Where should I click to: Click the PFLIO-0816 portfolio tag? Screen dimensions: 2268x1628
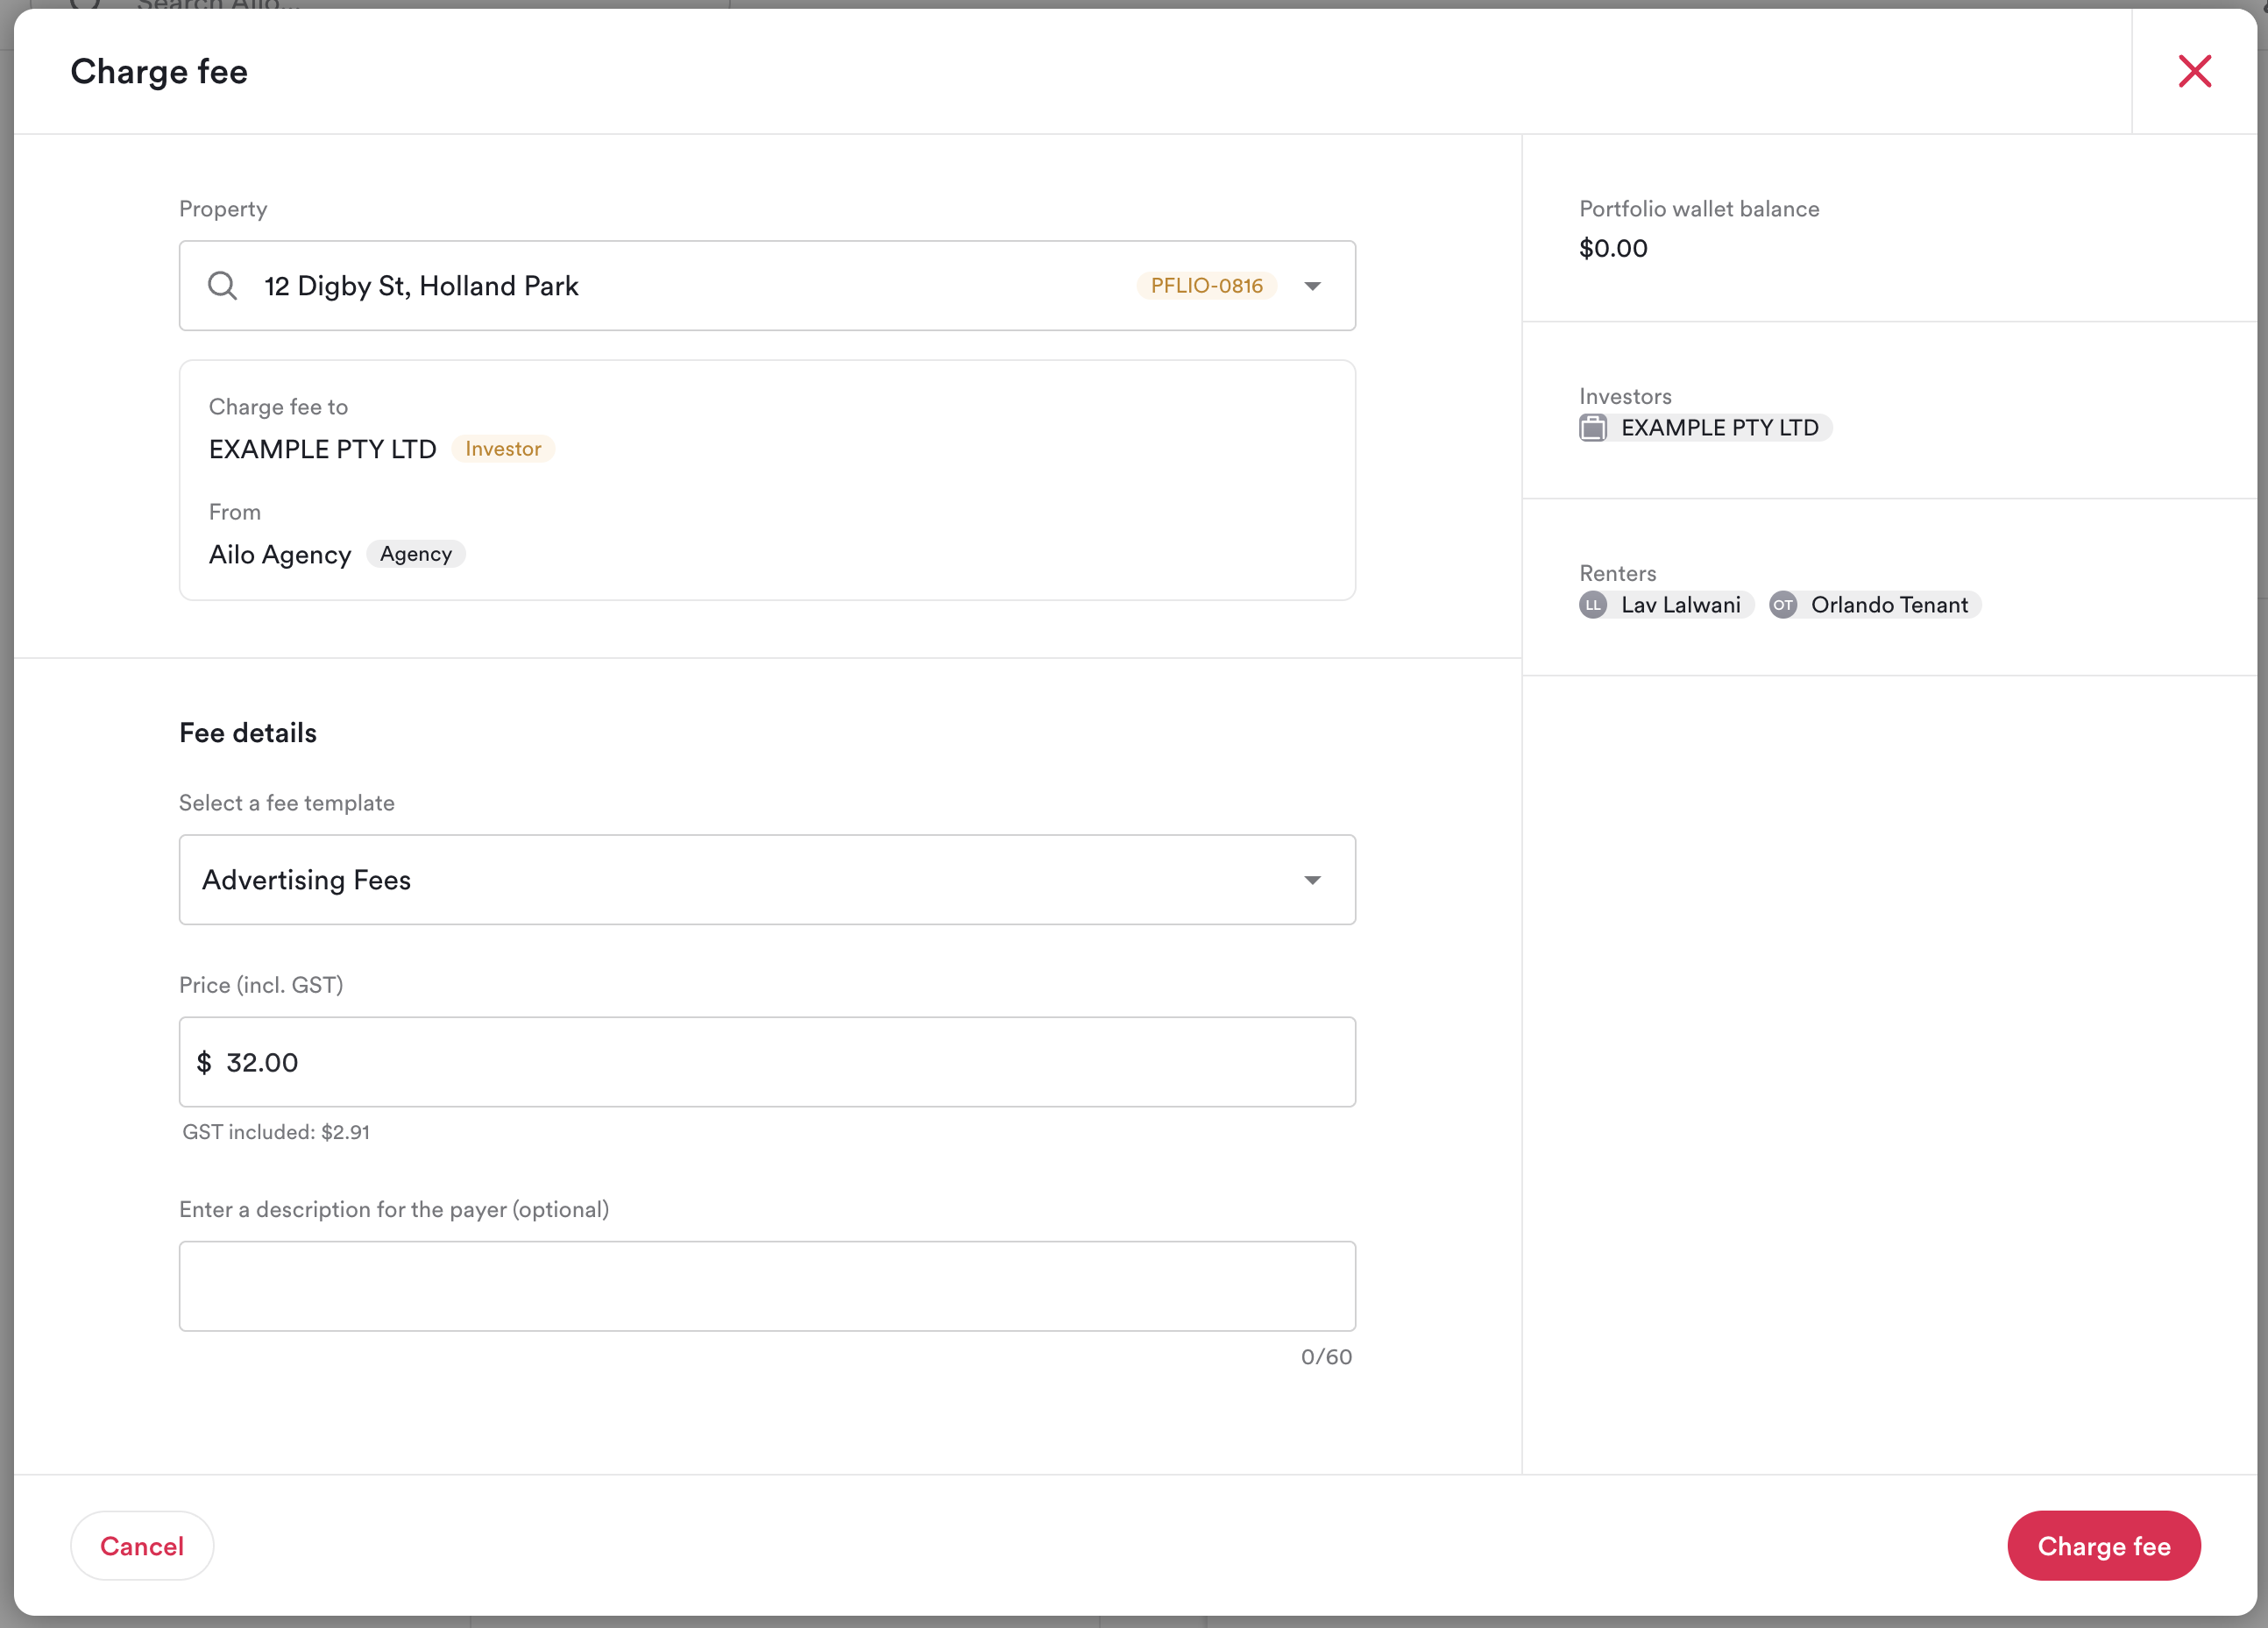pos(1206,286)
